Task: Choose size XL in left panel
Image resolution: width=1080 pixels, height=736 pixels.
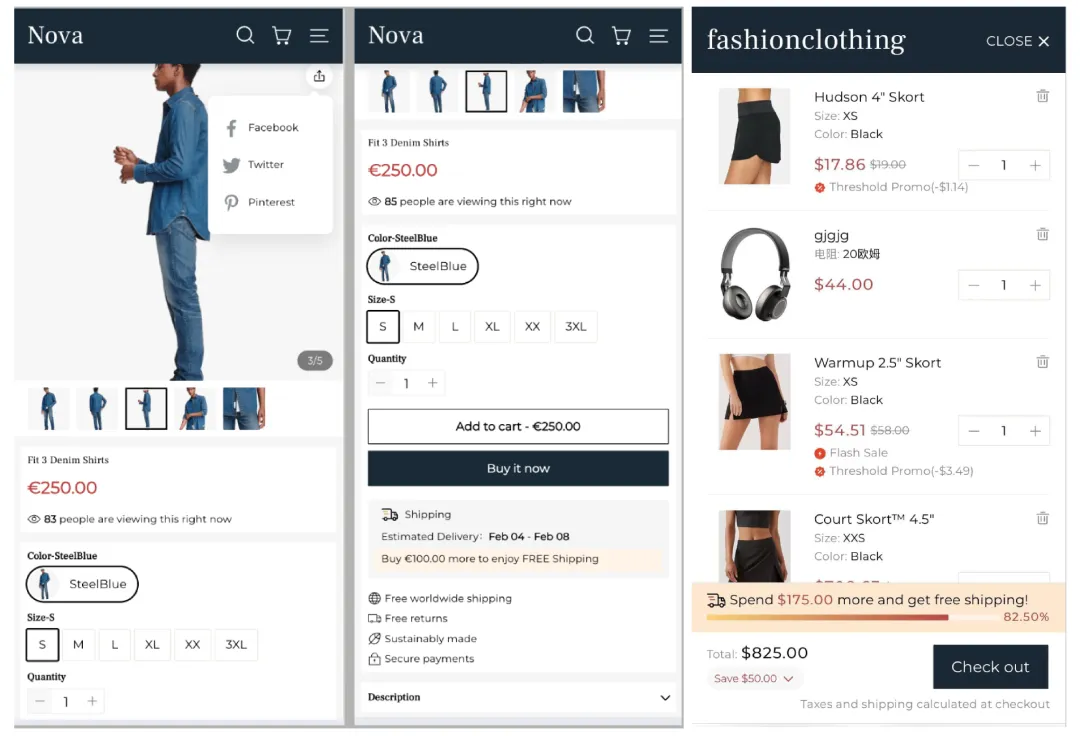Action: point(152,644)
